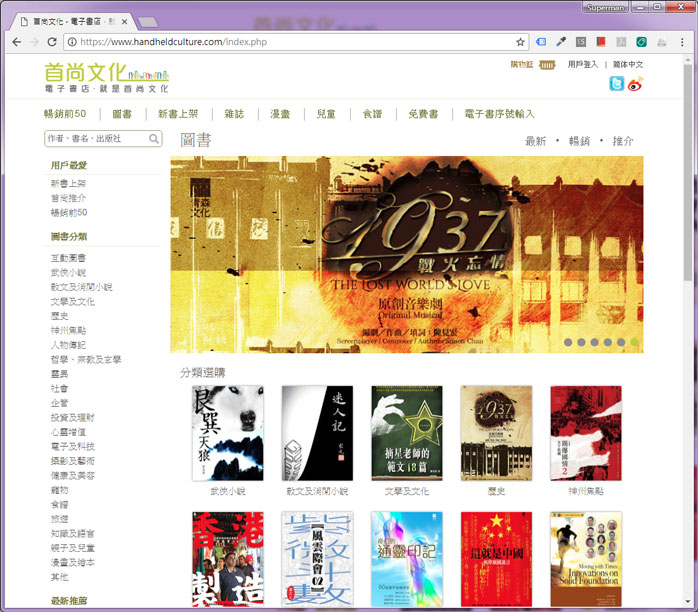Open the 摘星老師的範文18篇 cover
Viewport: 698px width, 612px height.
coord(407,433)
